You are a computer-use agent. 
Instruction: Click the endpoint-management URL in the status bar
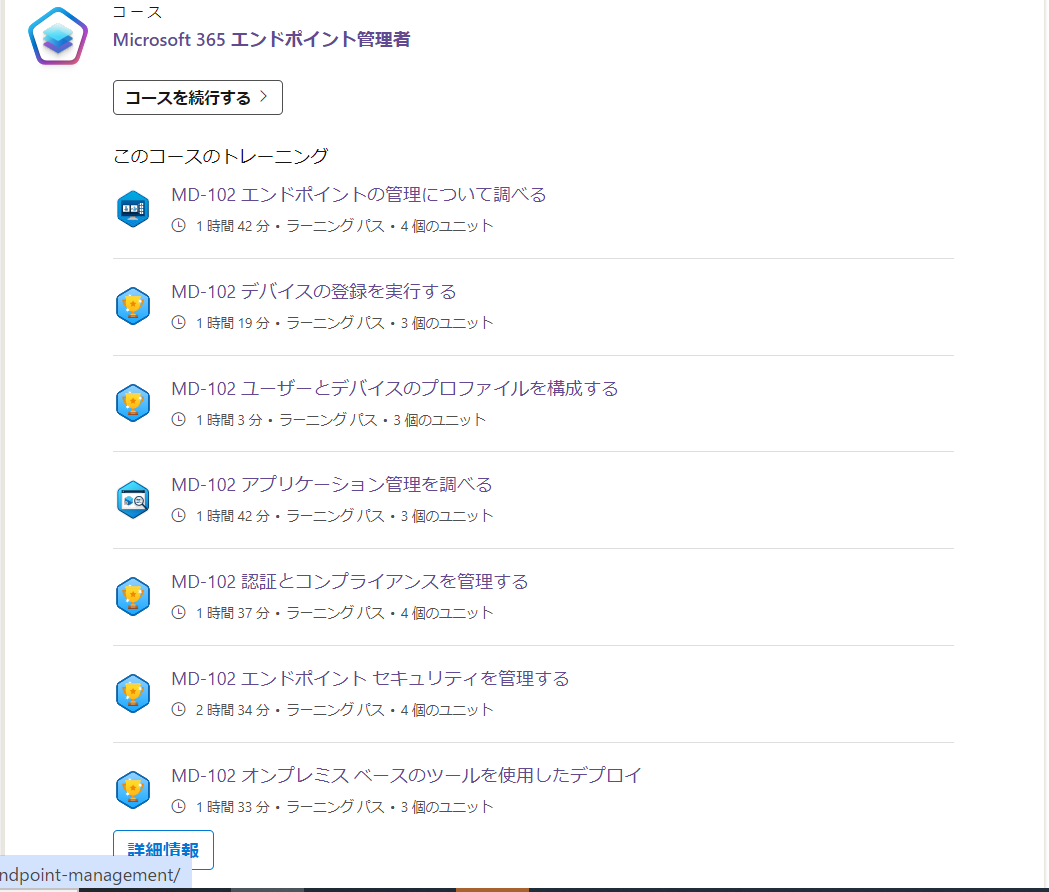click(x=90, y=873)
